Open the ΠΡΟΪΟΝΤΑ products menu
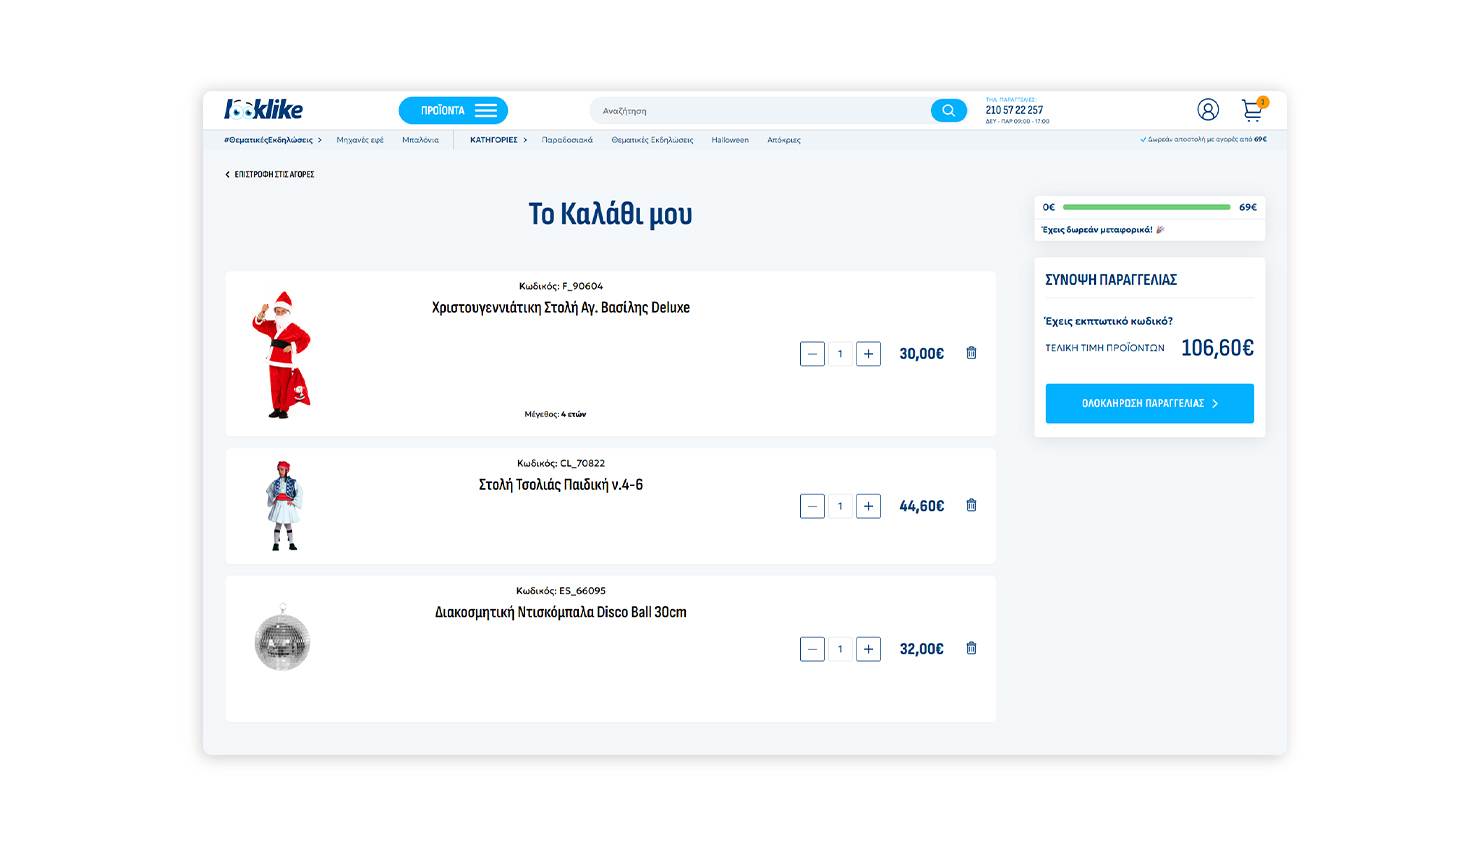This screenshot has width=1469, height=860. coord(453,111)
